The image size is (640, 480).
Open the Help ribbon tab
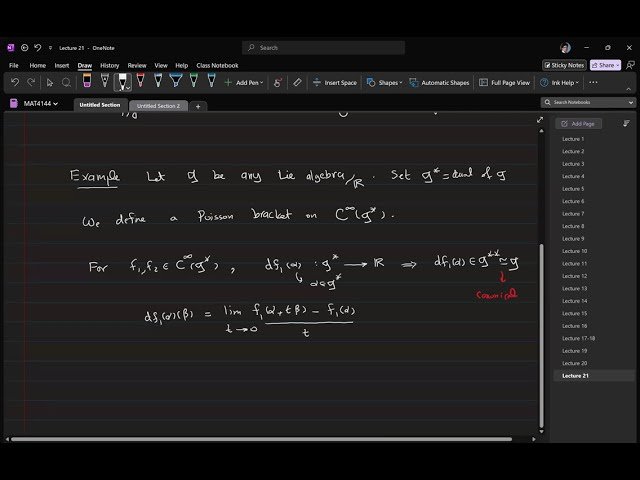pos(182,65)
